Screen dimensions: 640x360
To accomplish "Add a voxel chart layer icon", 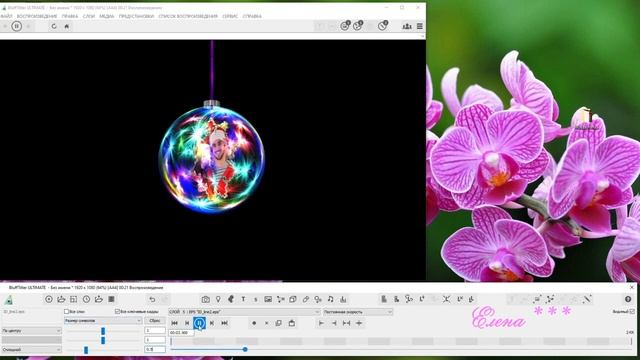I will [x=343, y=299].
